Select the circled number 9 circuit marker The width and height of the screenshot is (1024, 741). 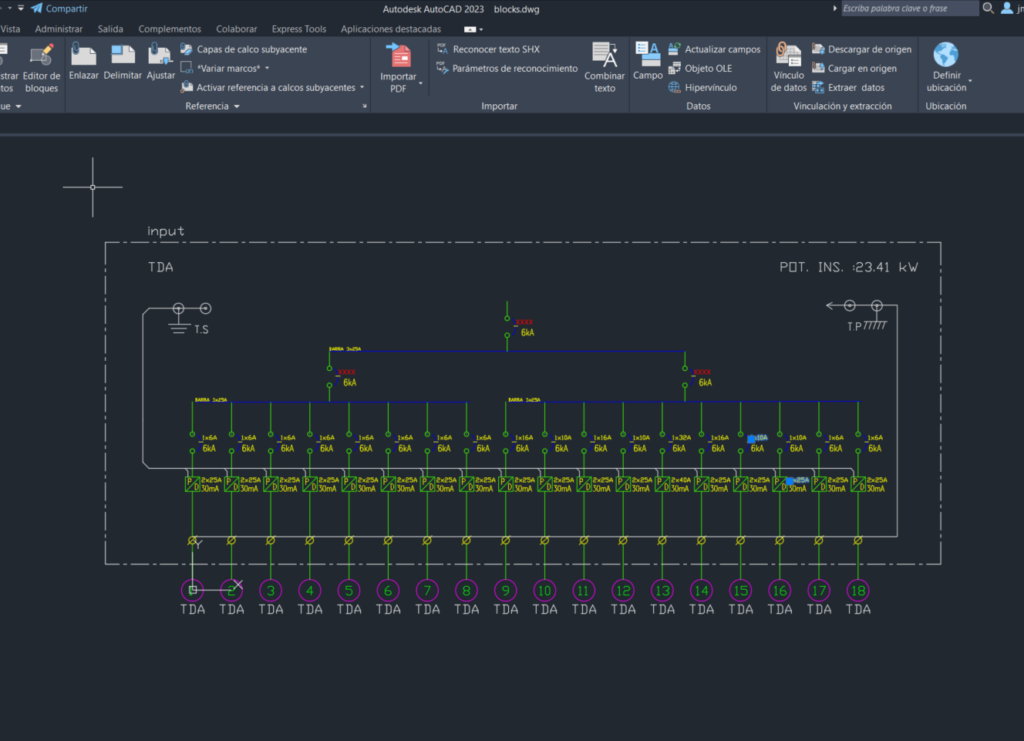tap(505, 590)
